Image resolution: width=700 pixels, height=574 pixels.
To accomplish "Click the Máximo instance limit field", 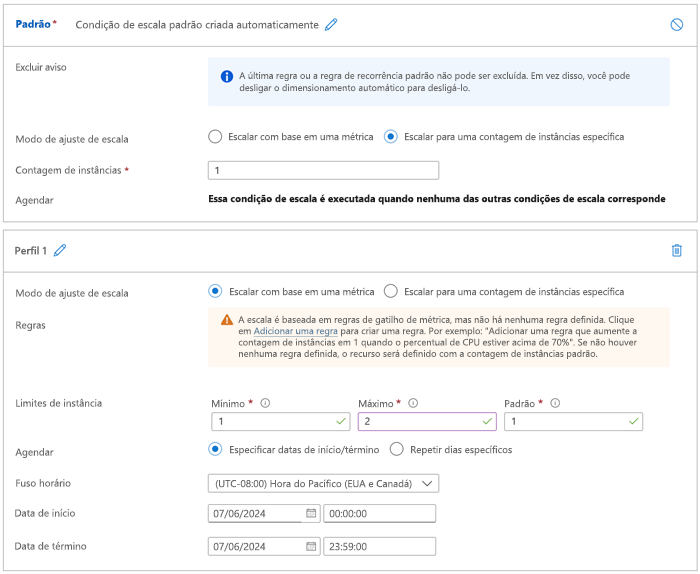I will [427, 421].
